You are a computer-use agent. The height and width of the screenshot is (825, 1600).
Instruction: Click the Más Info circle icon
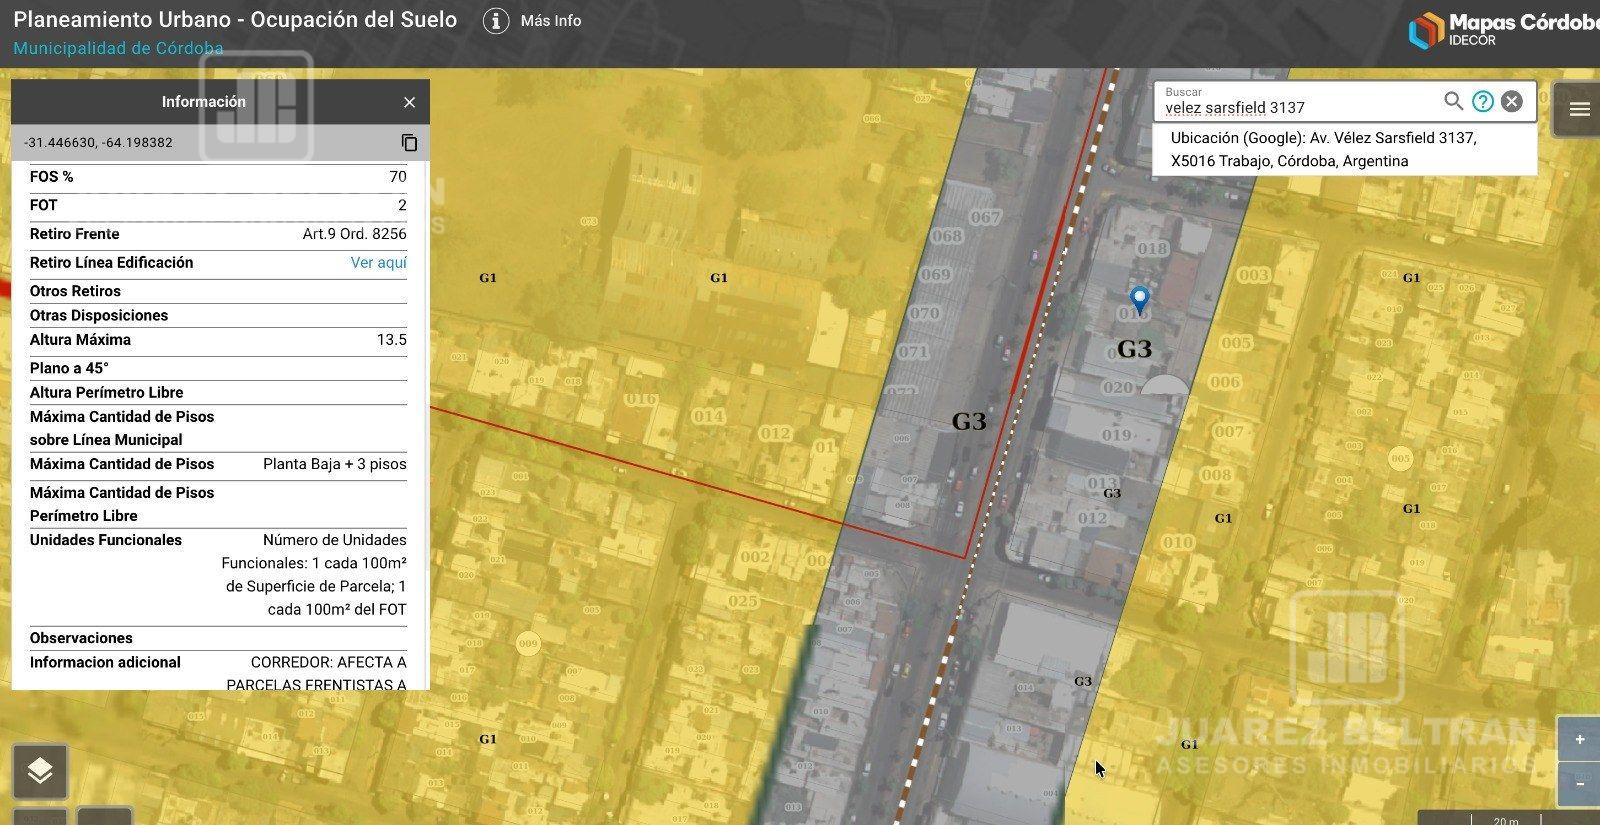496,21
